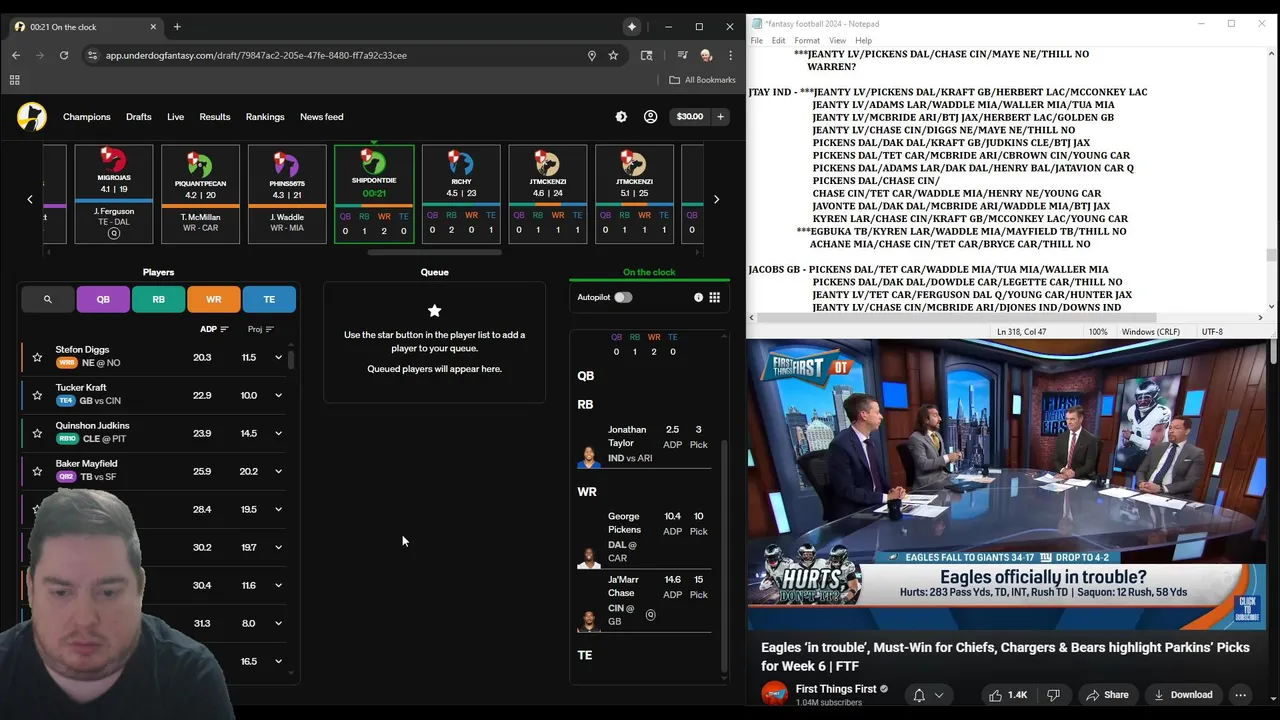Star Quinshon Judkins for the queue
This screenshot has width=1280, height=720.
(x=37, y=433)
